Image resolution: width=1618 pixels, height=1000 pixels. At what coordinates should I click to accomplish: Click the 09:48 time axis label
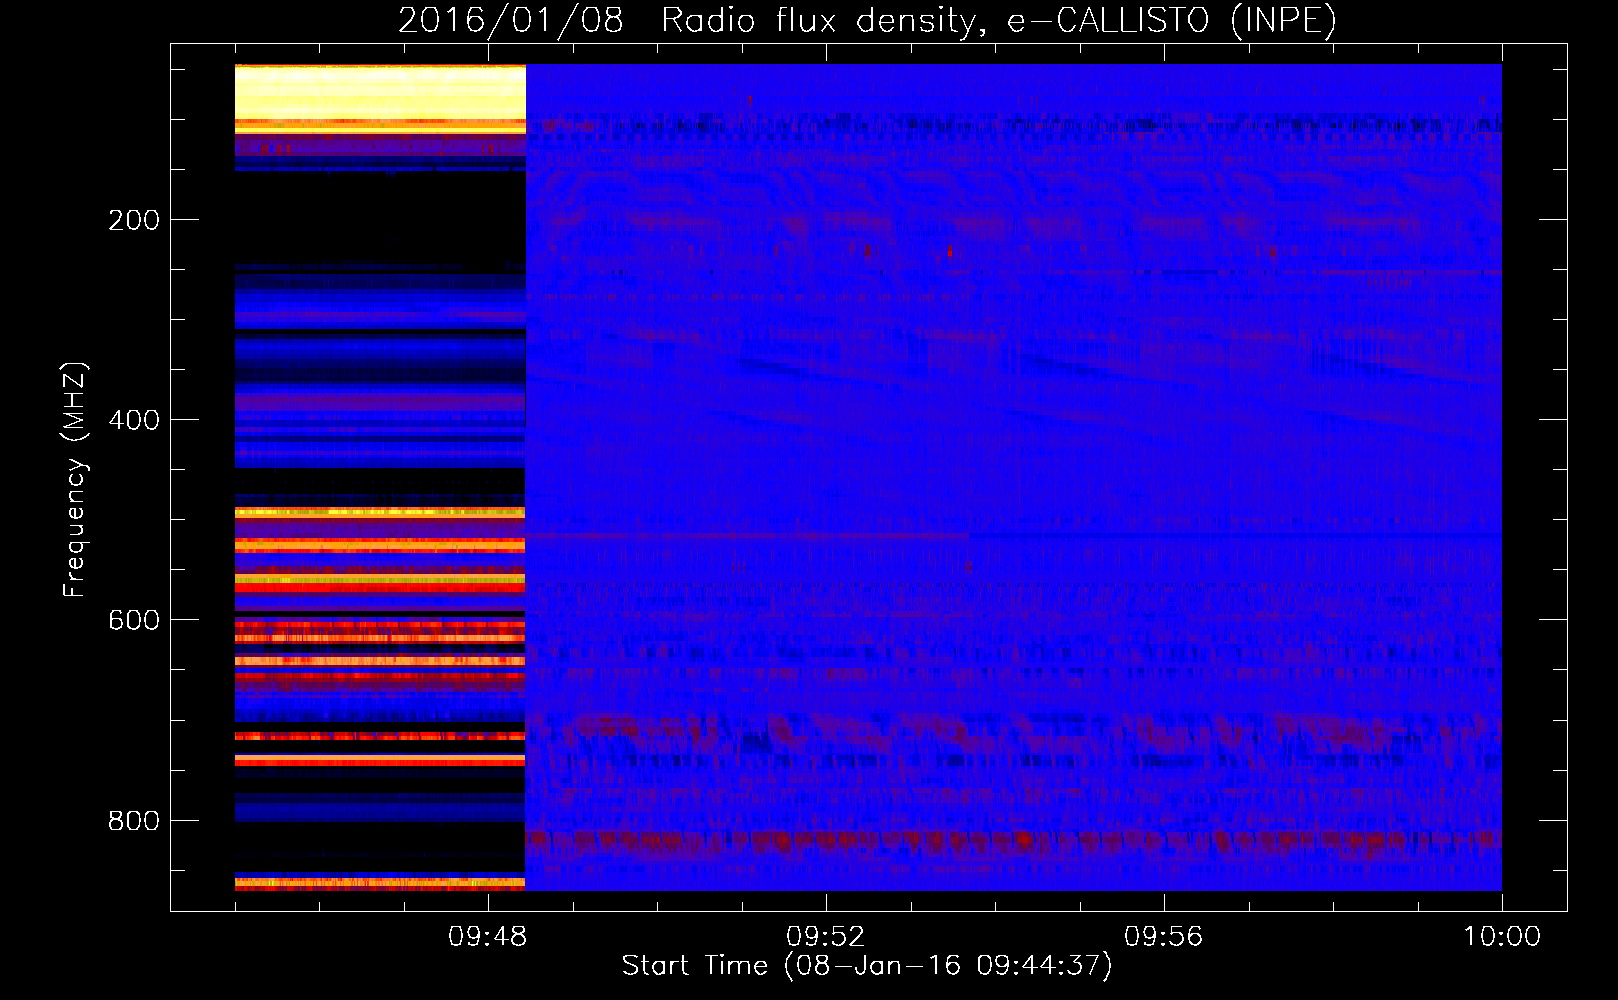click(487, 937)
